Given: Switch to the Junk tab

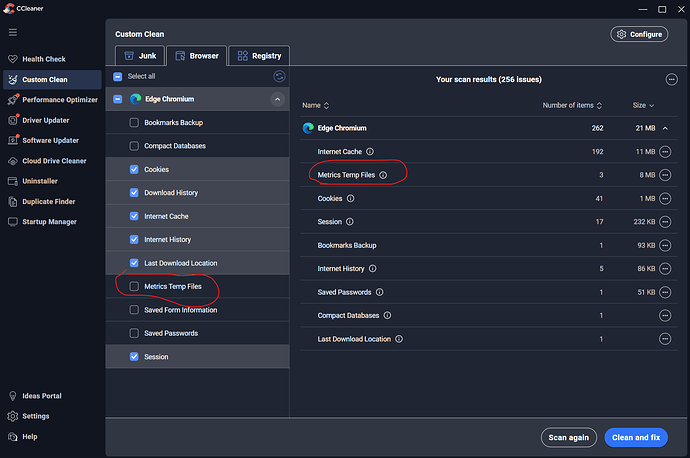Looking at the screenshot, I should 140,56.
